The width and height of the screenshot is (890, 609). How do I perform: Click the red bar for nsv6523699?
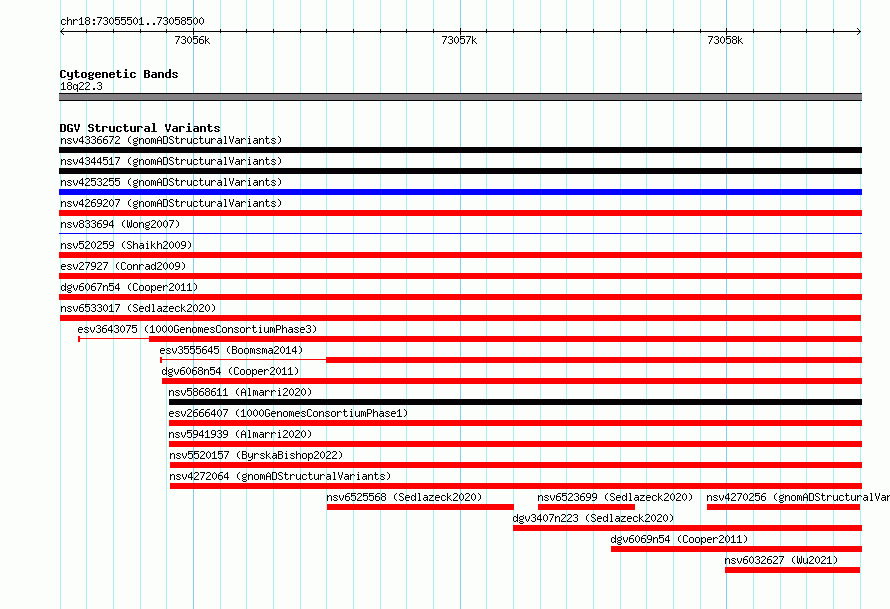pyautogui.click(x=586, y=507)
